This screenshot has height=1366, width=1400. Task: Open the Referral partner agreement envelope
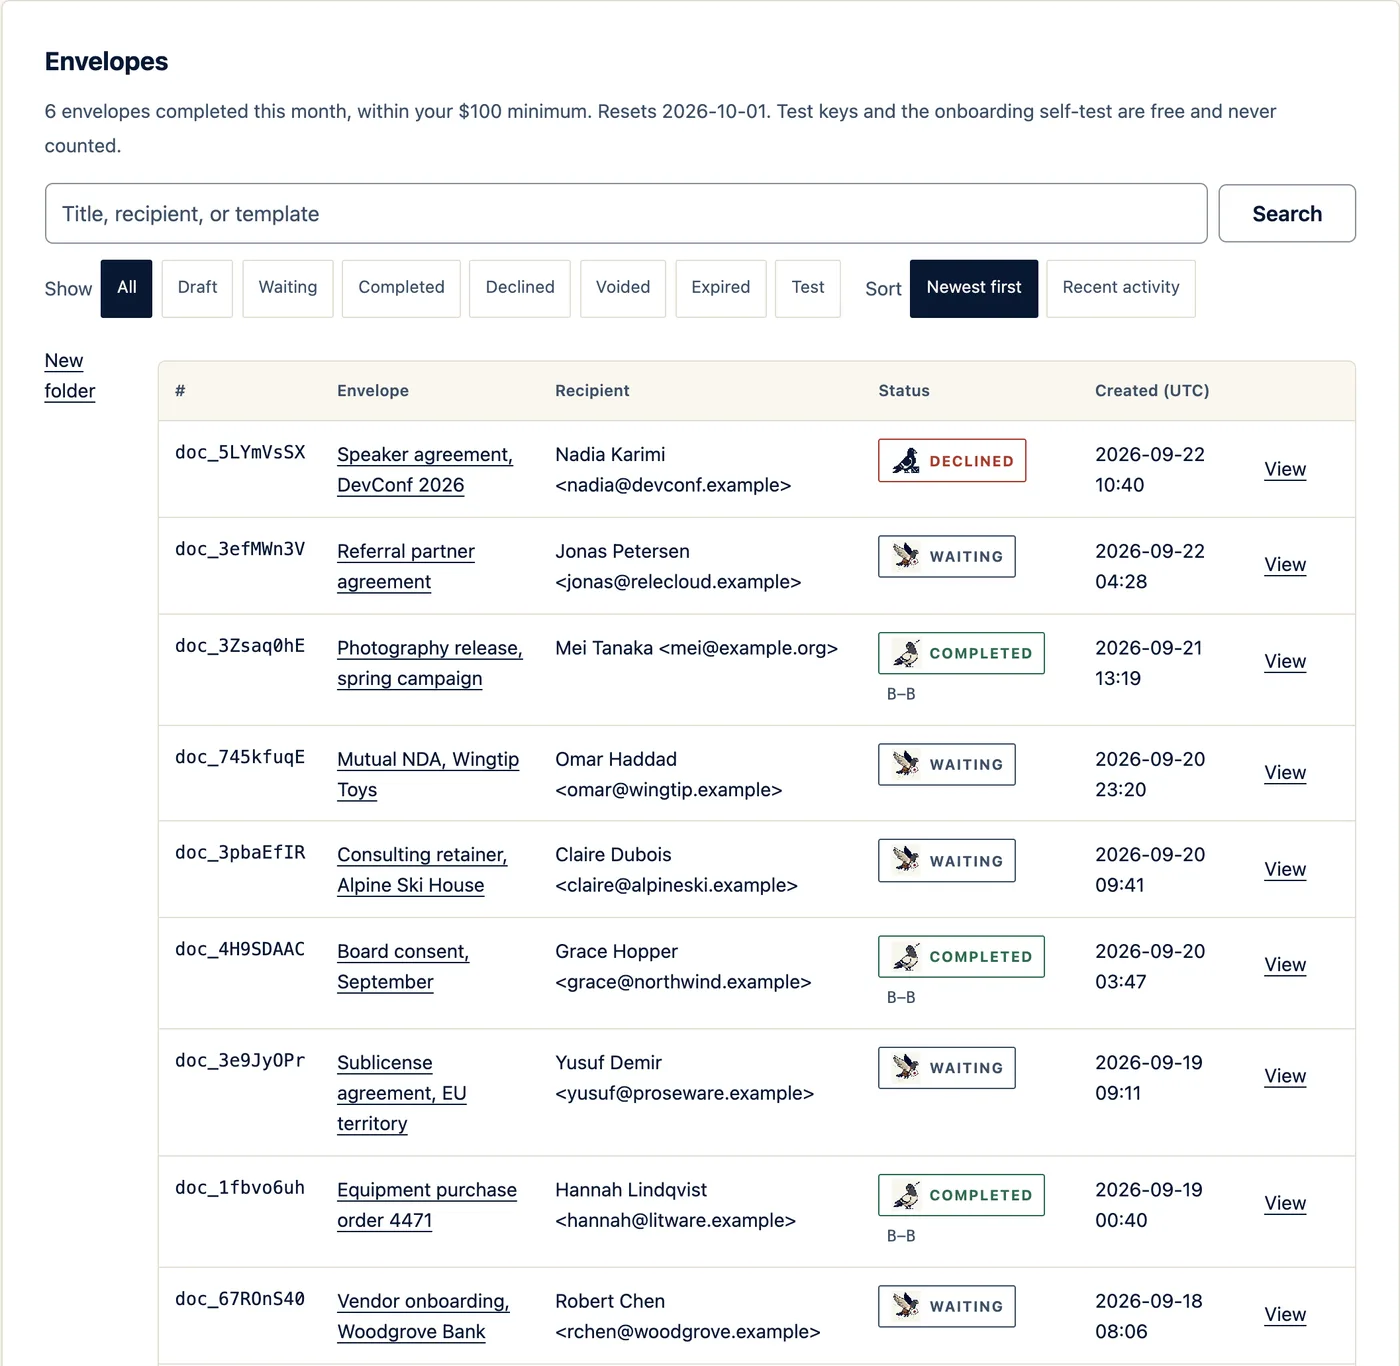[x=406, y=567]
